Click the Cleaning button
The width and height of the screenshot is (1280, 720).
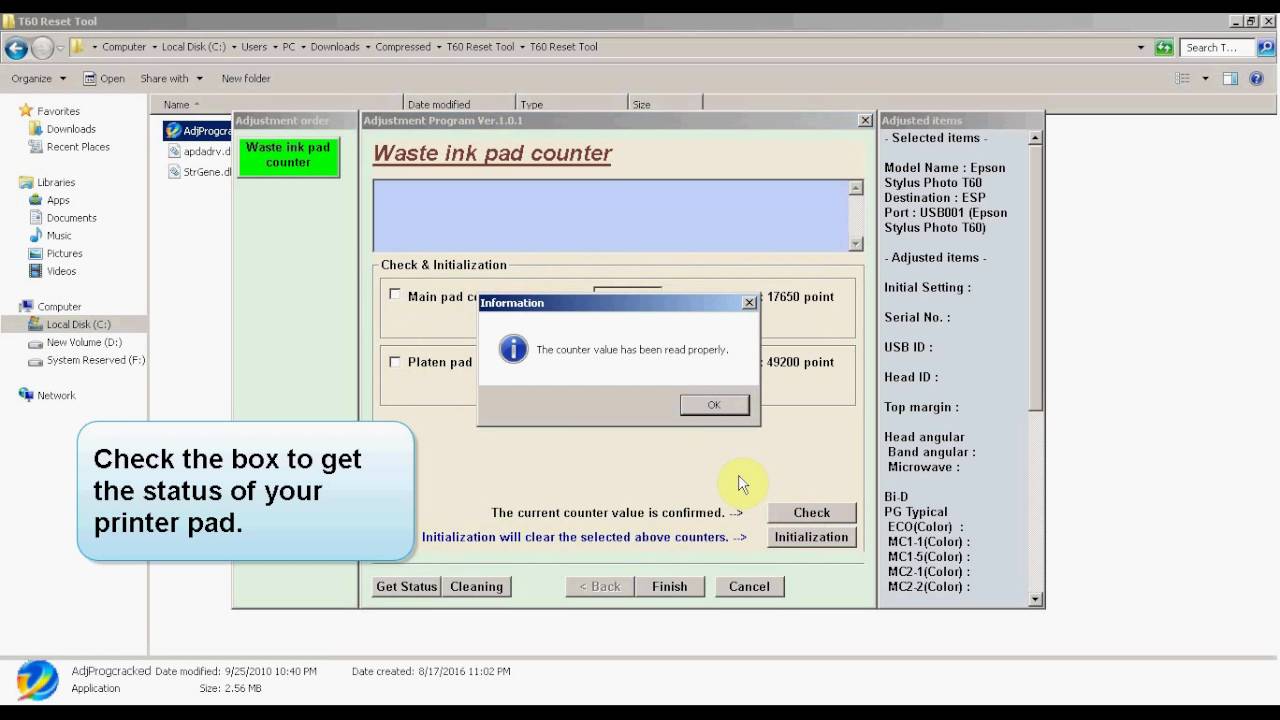point(476,587)
